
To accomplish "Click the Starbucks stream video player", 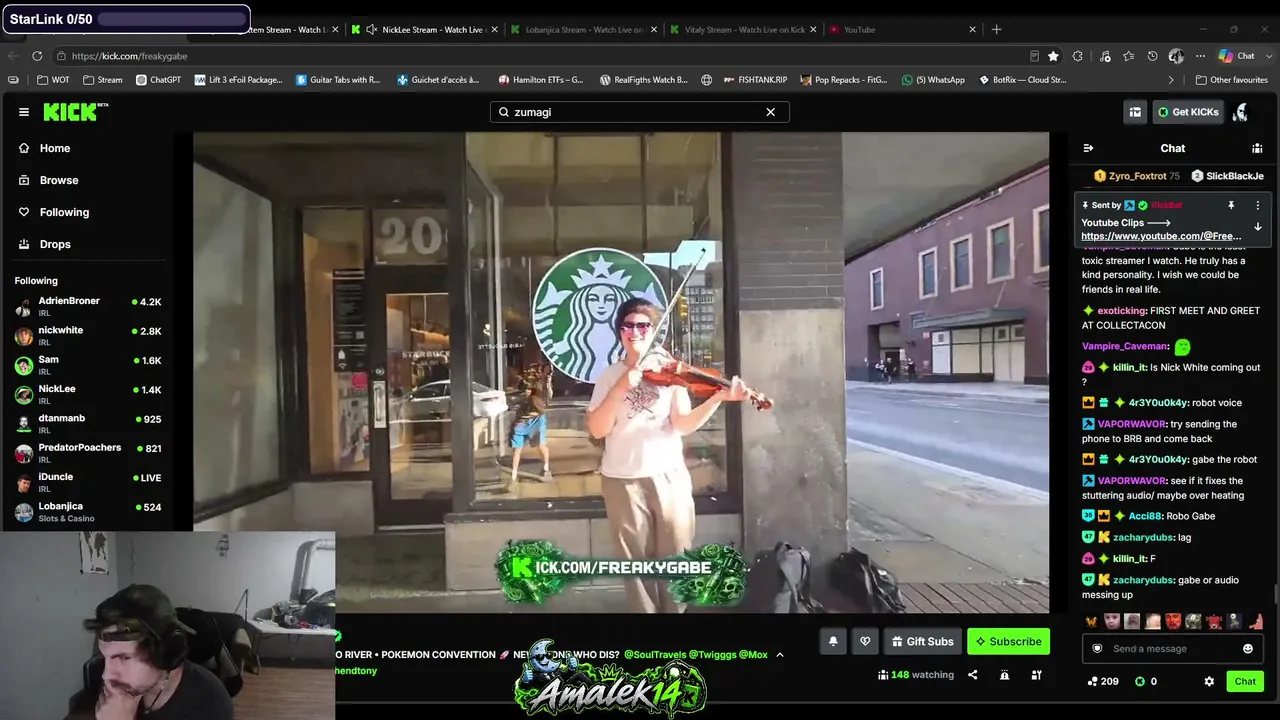I will tap(621, 372).
